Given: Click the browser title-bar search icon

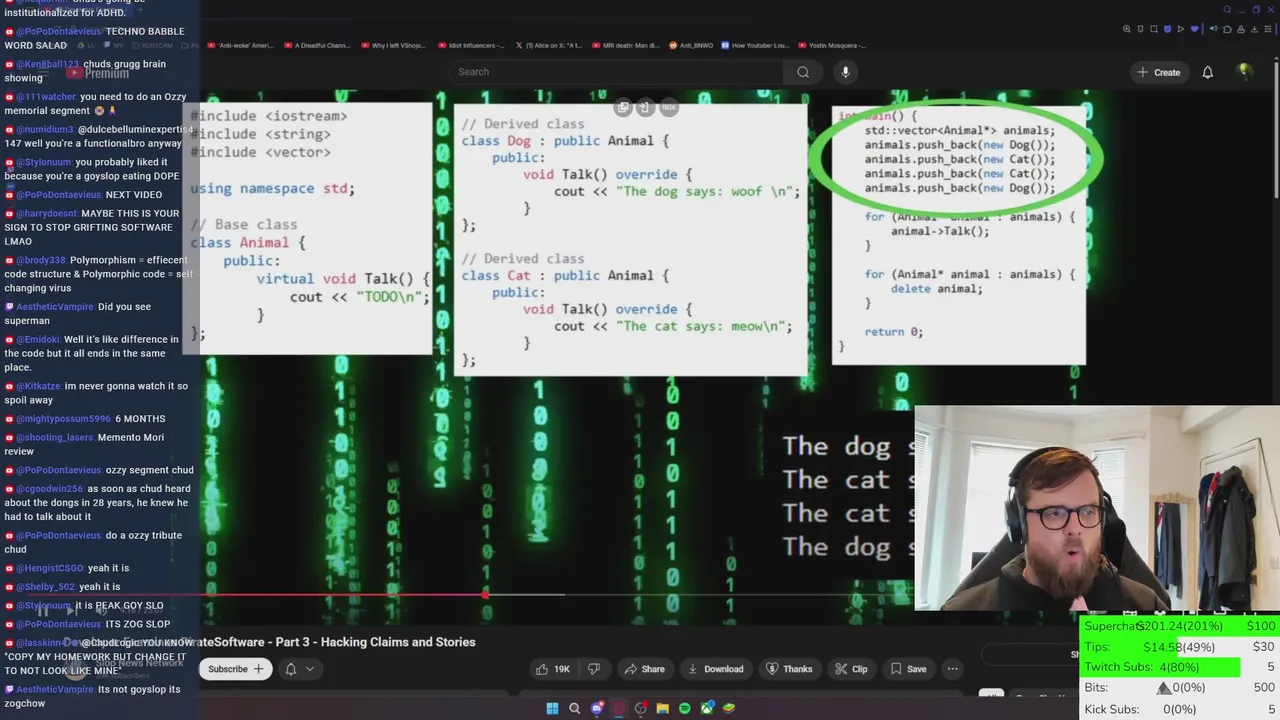Looking at the screenshot, I should (1228, 10).
